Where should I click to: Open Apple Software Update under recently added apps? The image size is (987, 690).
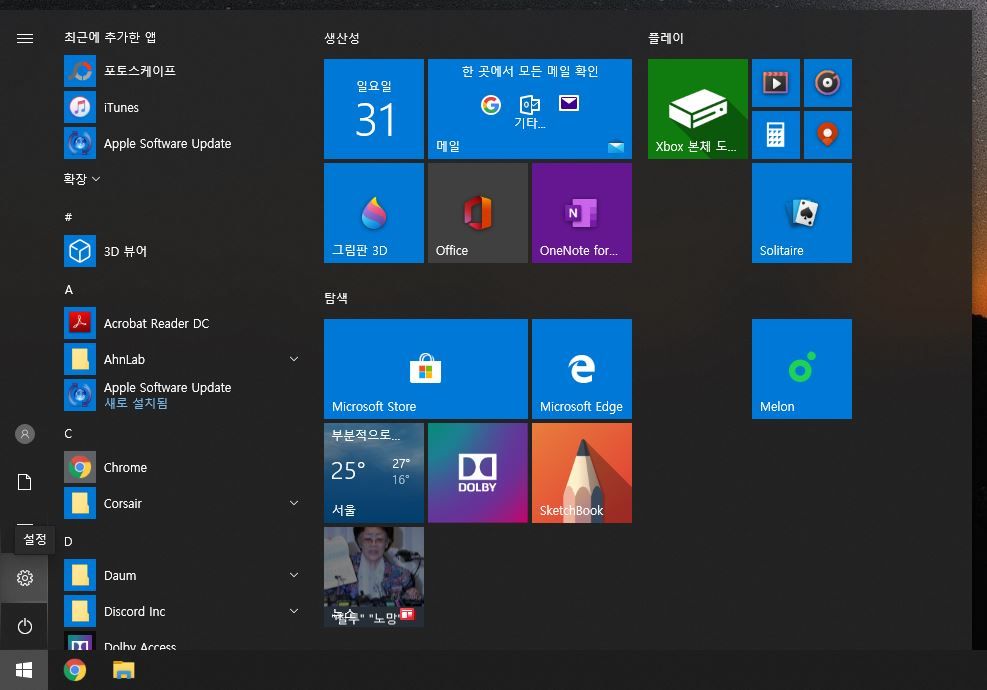[x=183, y=143]
